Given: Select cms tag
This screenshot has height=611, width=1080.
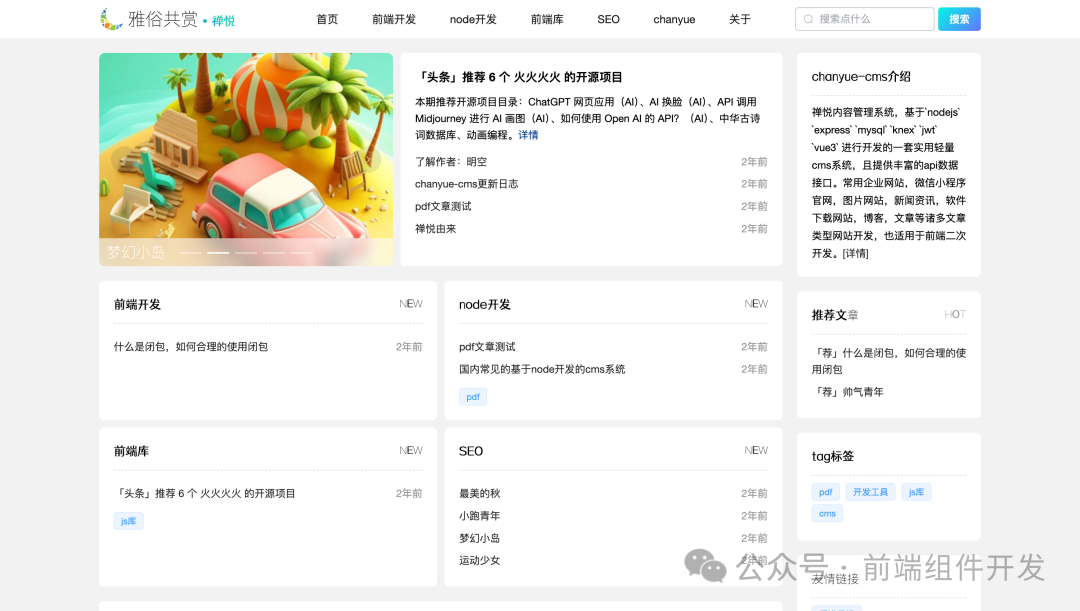Looking at the screenshot, I should click(827, 514).
